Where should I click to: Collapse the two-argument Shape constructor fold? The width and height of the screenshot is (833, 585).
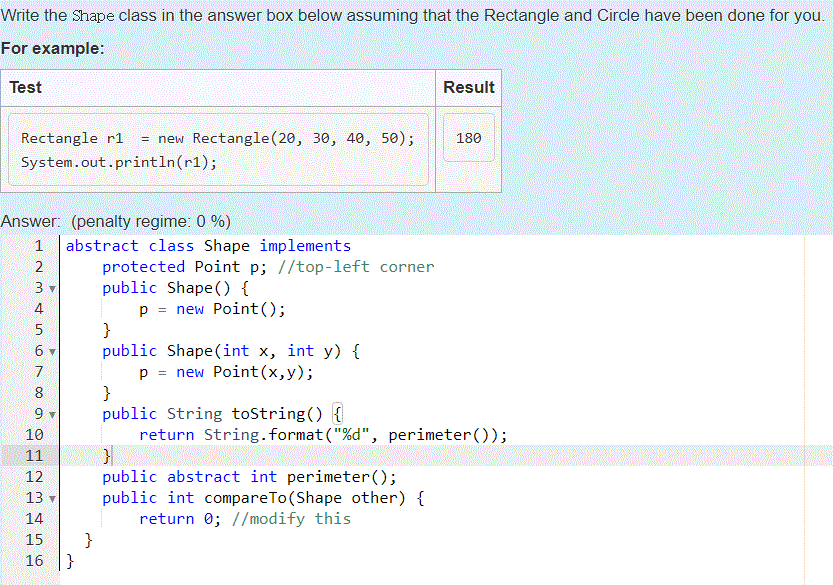pyautogui.click(x=52, y=351)
